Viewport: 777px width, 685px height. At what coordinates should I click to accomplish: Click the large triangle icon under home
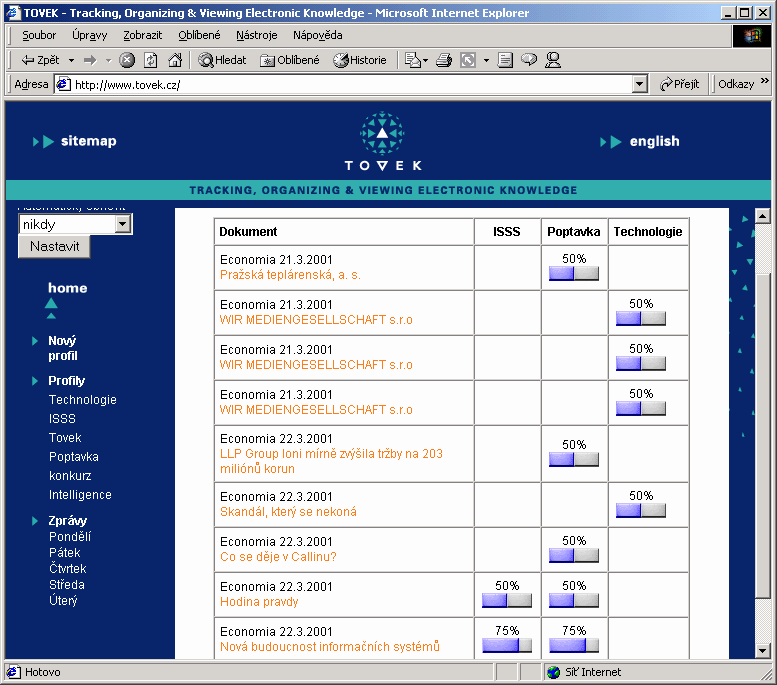click(51, 303)
